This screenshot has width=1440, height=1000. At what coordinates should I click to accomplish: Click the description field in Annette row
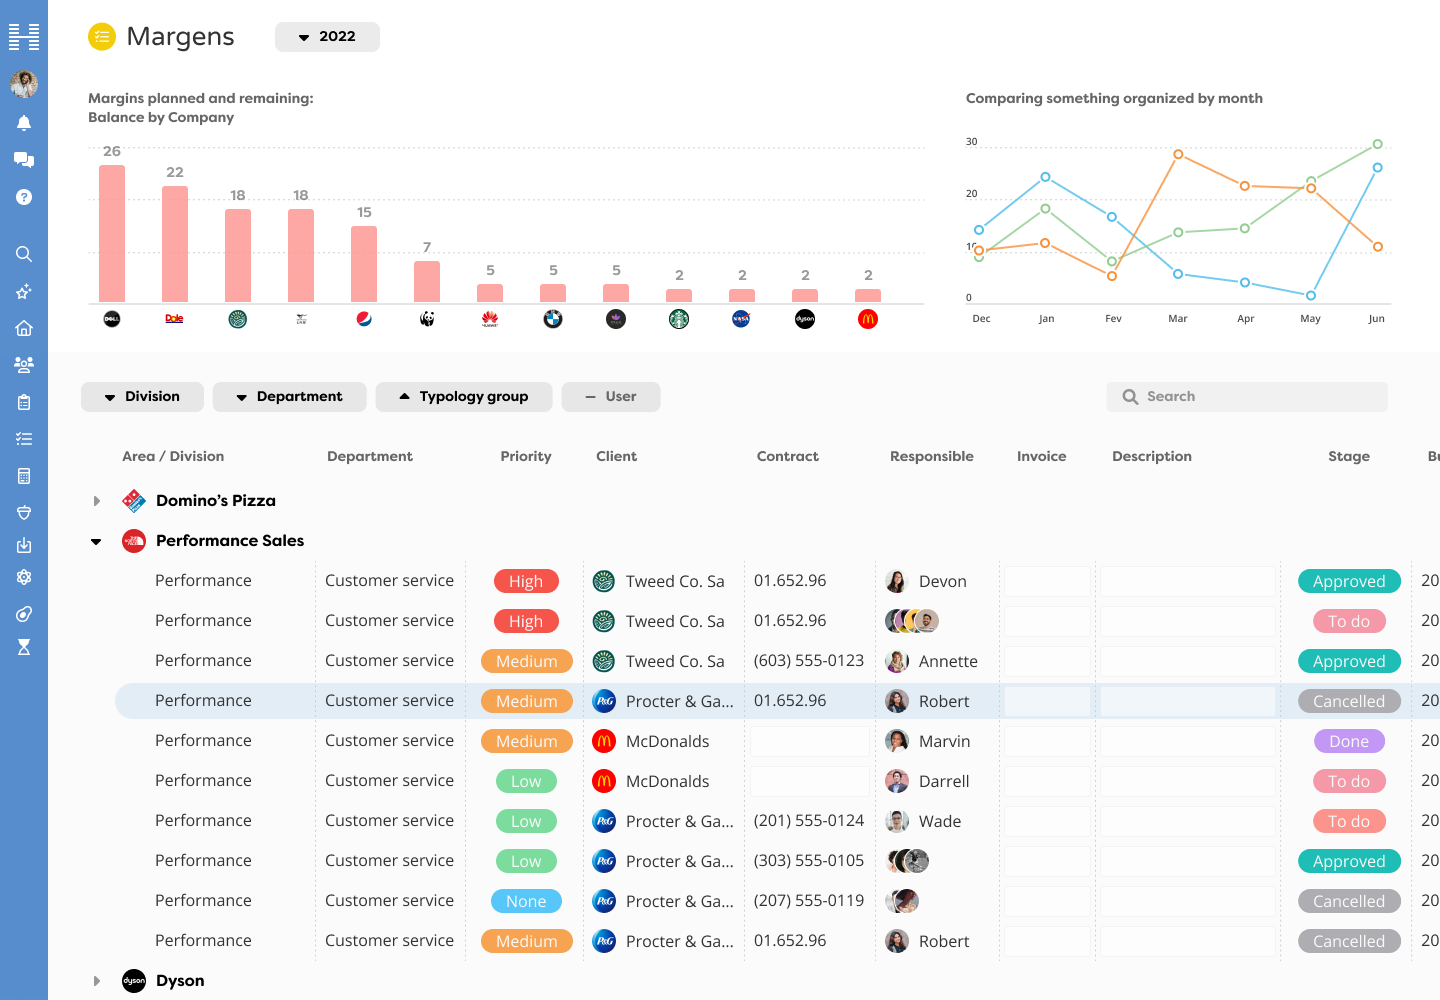point(1189,661)
